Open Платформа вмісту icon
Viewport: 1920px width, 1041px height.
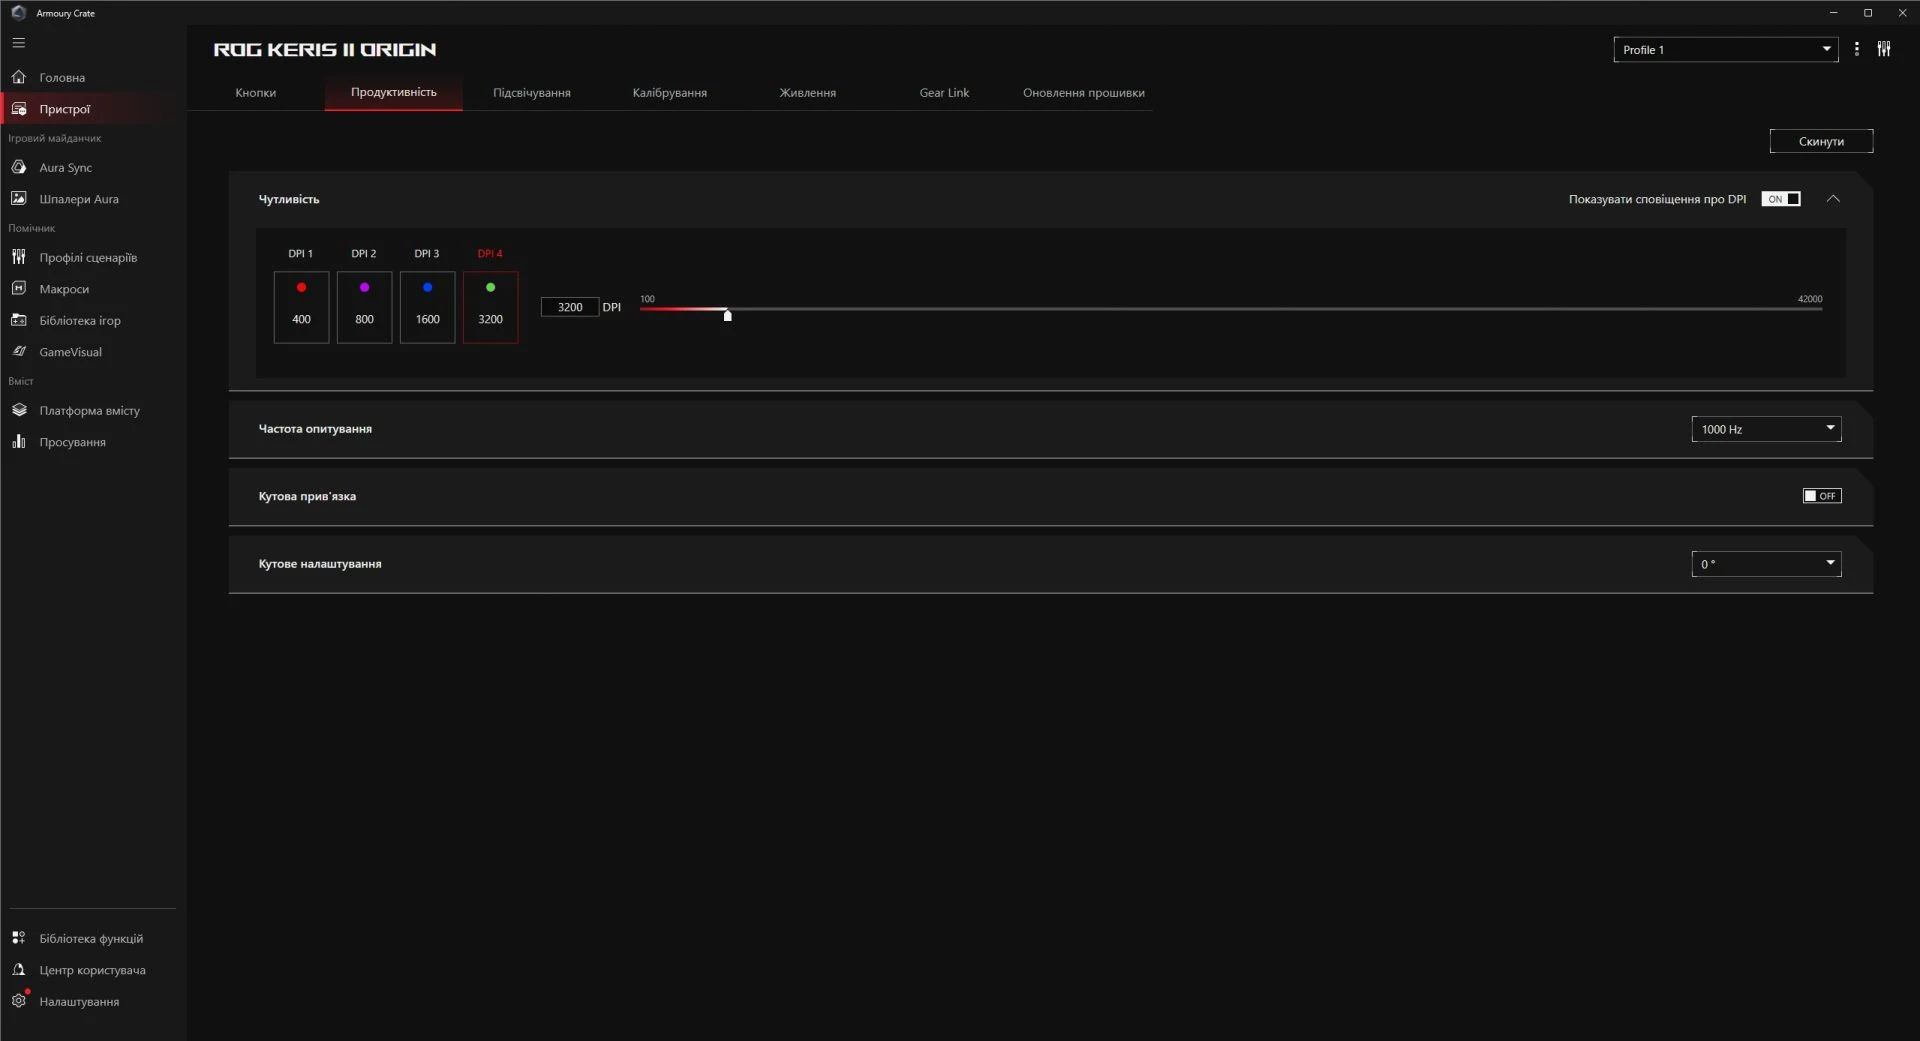click(x=19, y=410)
